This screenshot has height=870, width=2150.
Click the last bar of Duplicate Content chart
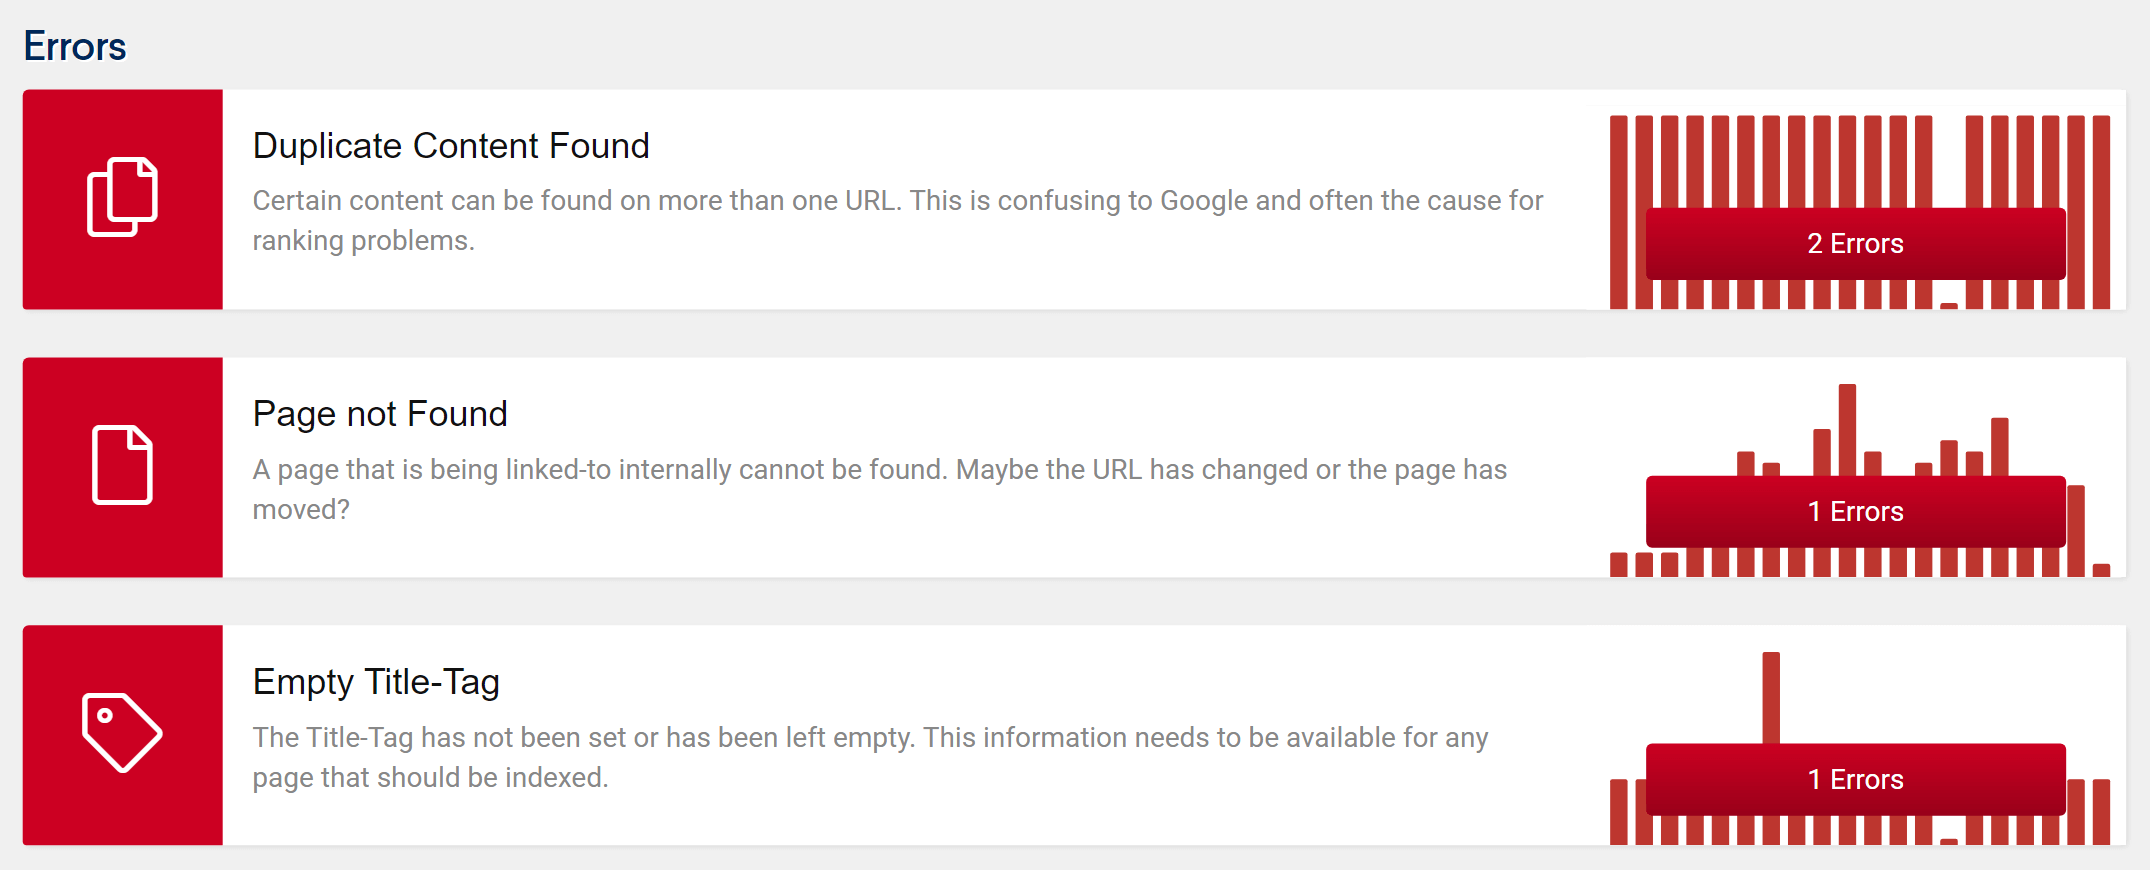coord(2101,212)
